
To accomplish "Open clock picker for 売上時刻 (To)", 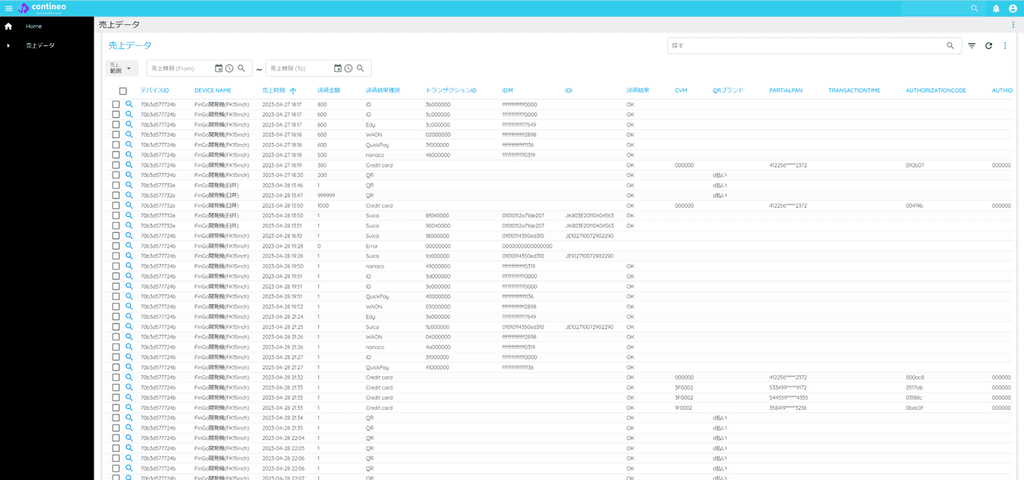I will click(x=348, y=68).
